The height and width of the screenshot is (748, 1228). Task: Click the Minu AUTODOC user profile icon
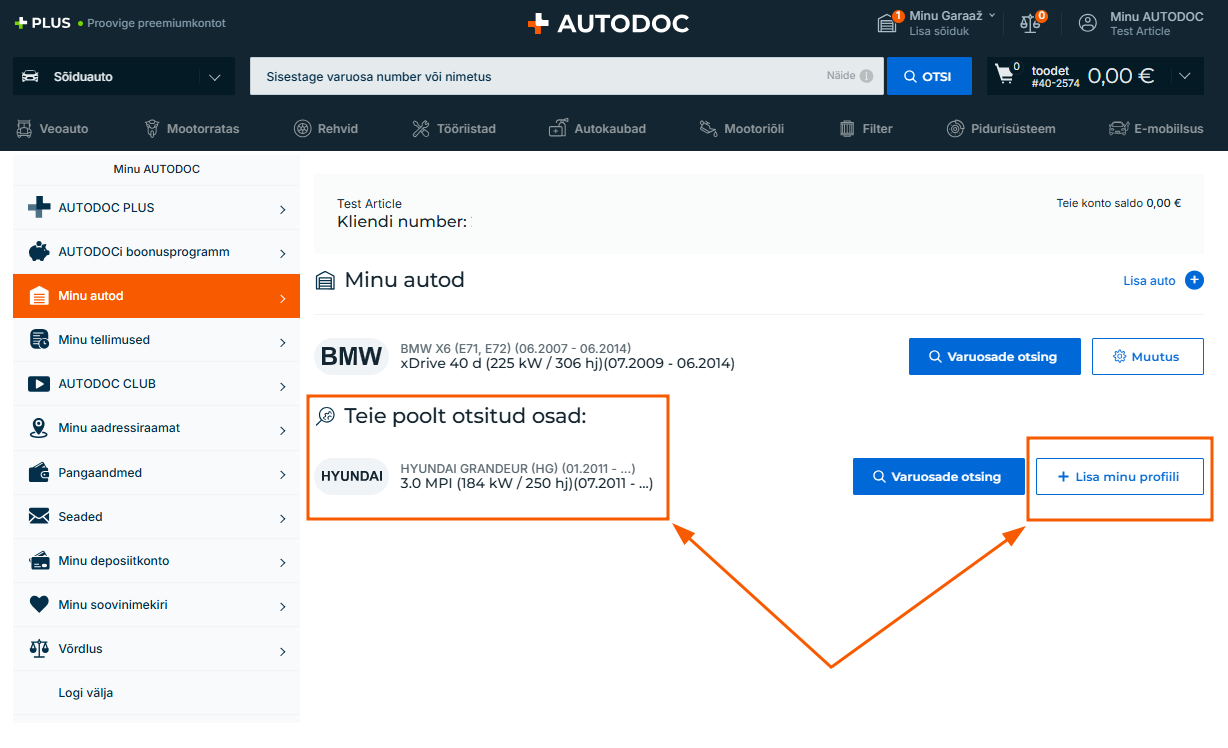tap(1087, 23)
